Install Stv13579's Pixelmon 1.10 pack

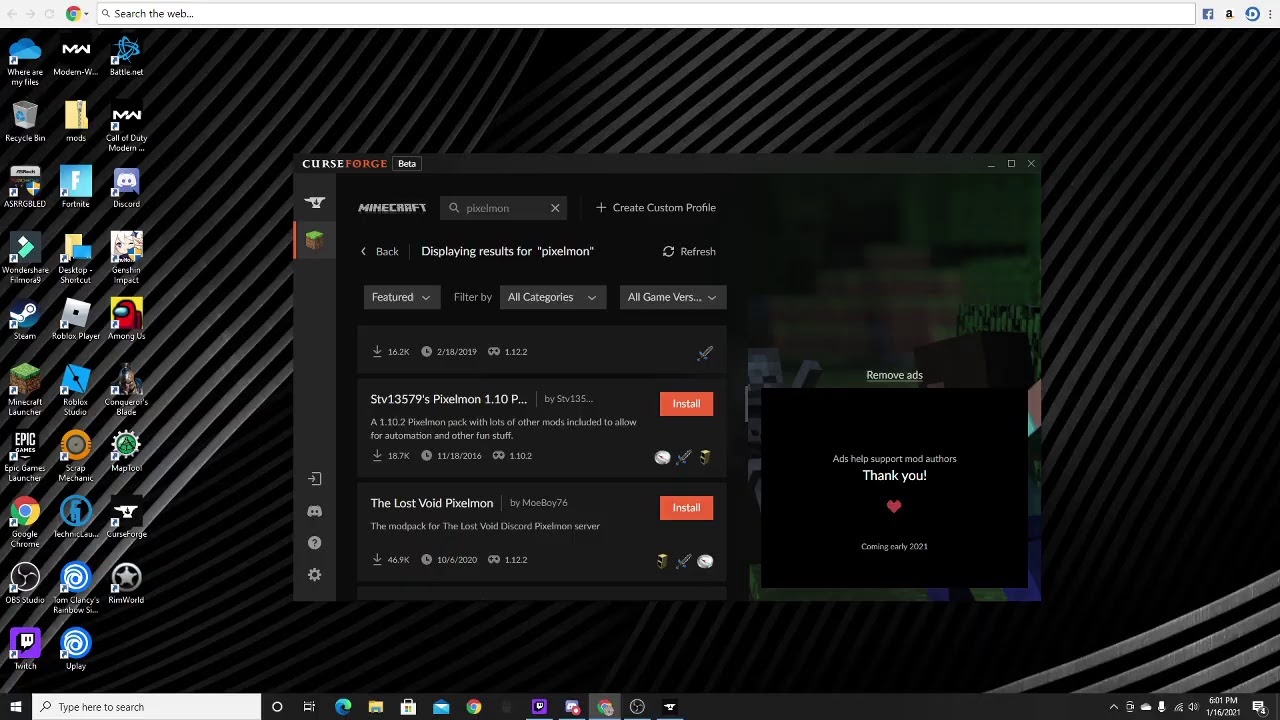686,403
